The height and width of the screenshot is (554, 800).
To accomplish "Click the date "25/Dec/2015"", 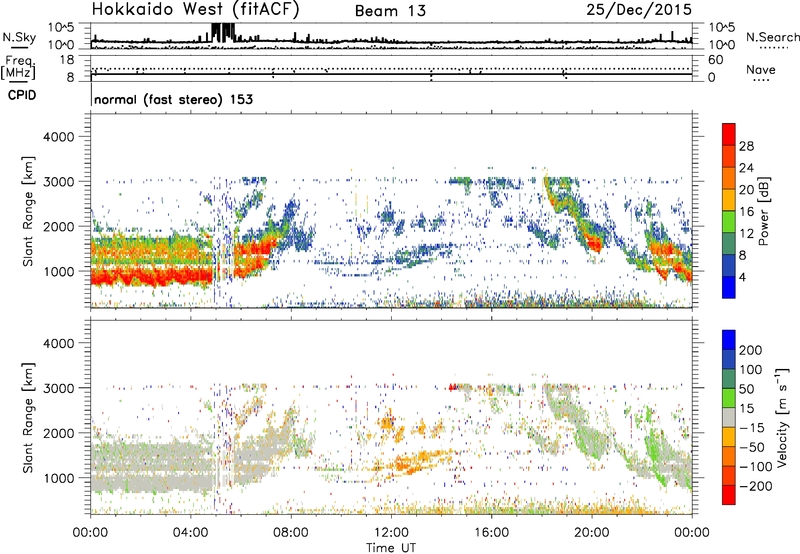I will pos(639,10).
